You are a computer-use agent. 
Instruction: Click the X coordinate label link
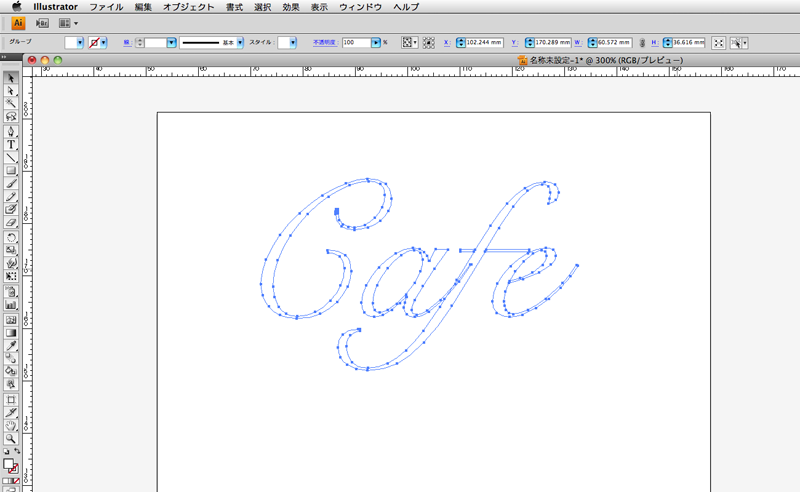click(x=446, y=43)
